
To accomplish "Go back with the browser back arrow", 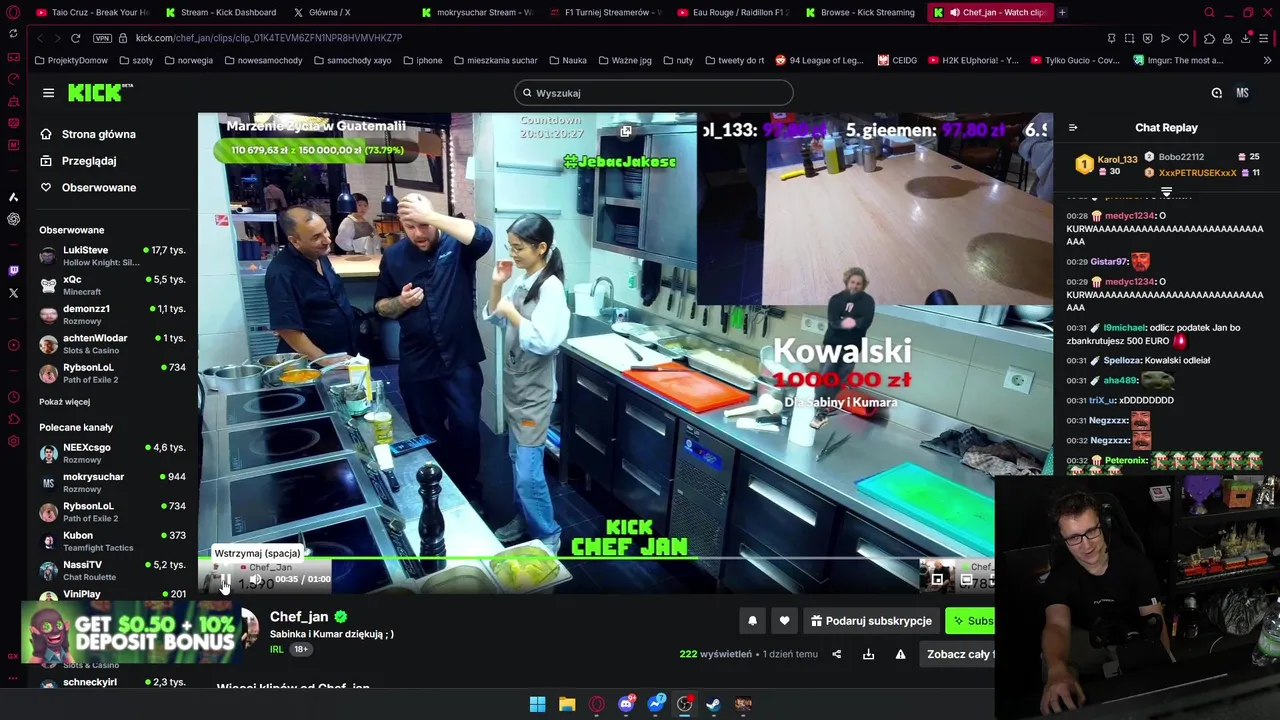I will (x=40, y=38).
